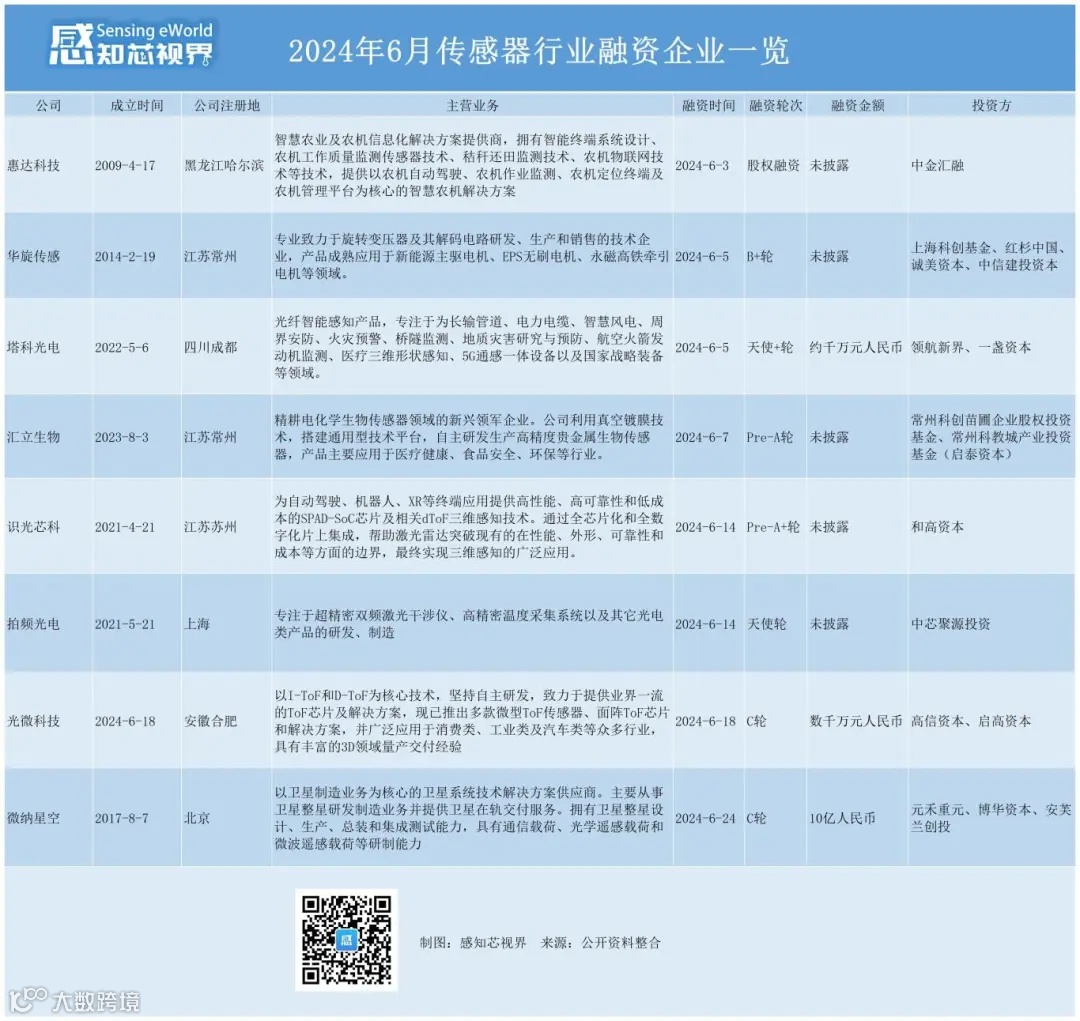Select company name 汇立生物

tap(34, 437)
